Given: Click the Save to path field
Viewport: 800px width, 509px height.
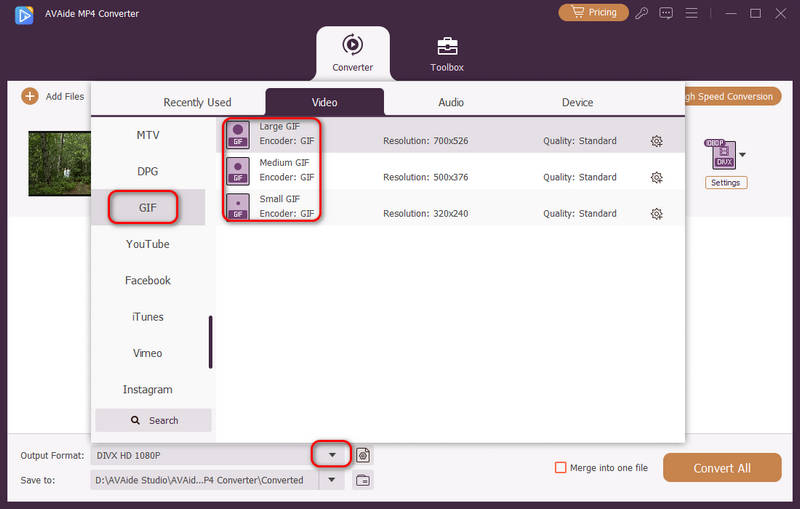Looking at the screenshot, I should click(205, 480).
